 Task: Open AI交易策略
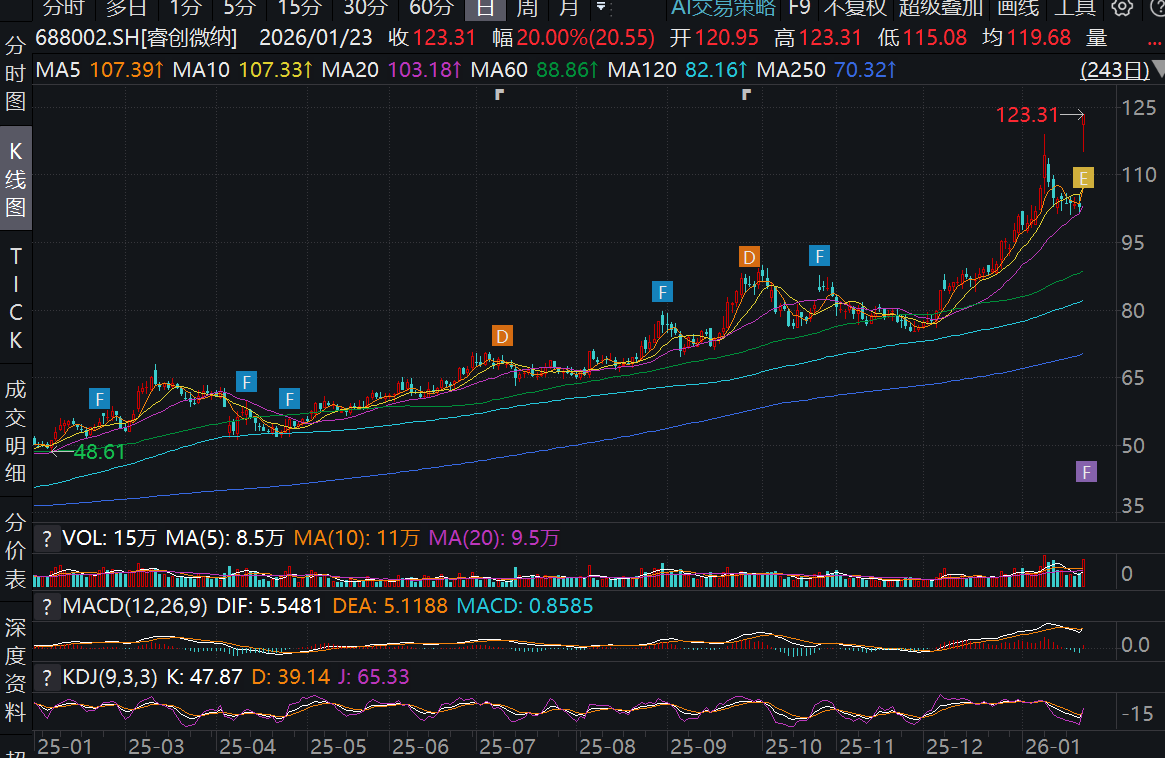(x=723, y=8)
